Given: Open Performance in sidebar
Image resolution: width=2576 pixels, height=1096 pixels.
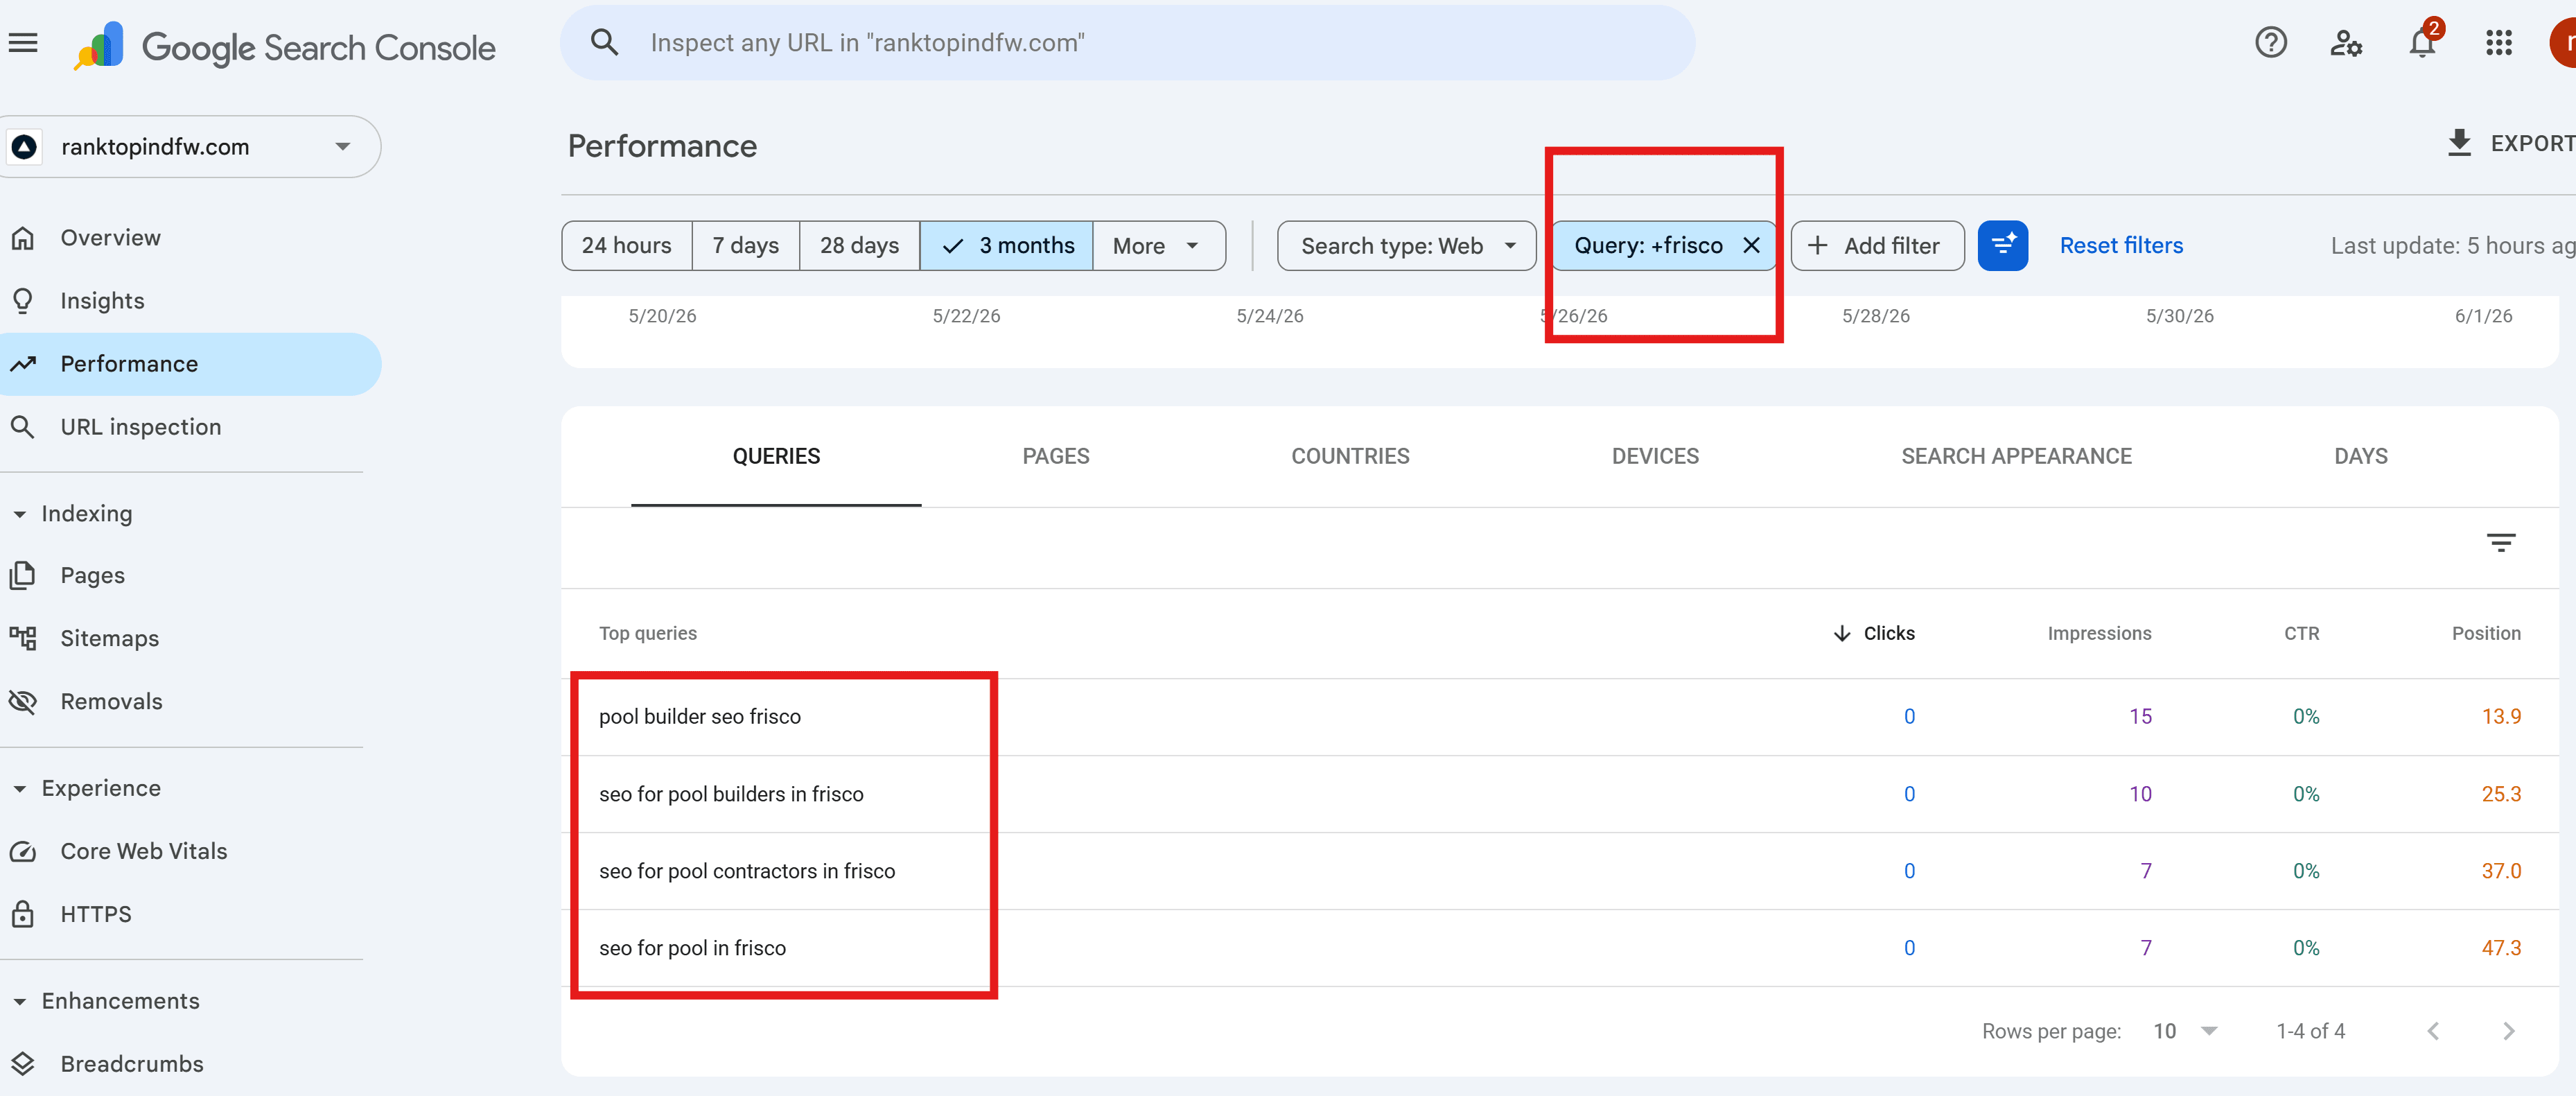Looking at the screenshot, I should tap(190, 364).
